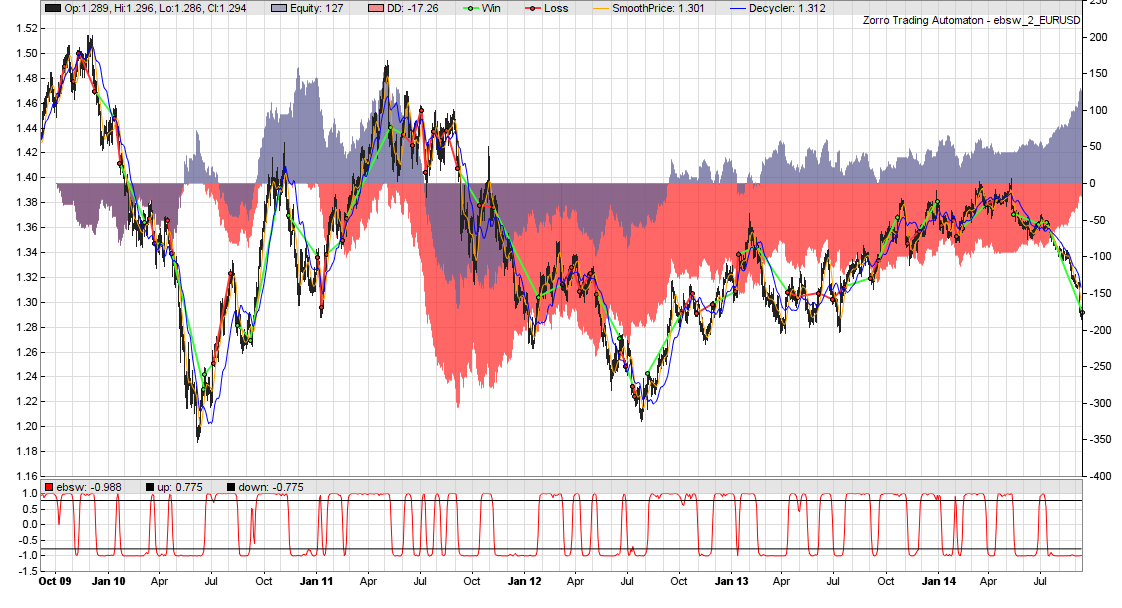
Task: Click the 'Equity: 127' legend label
Action: click(x=316, y=9)
